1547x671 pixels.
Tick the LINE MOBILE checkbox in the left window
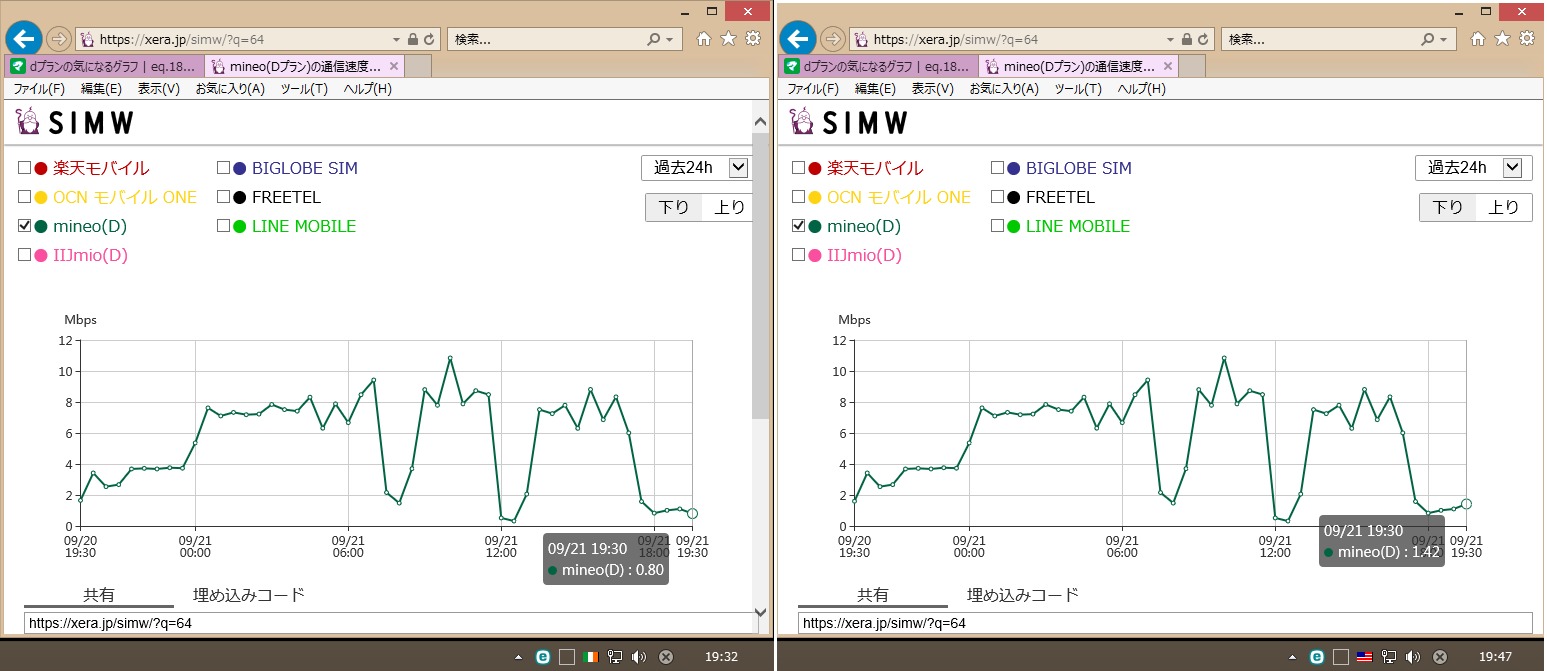click(224, 226)
